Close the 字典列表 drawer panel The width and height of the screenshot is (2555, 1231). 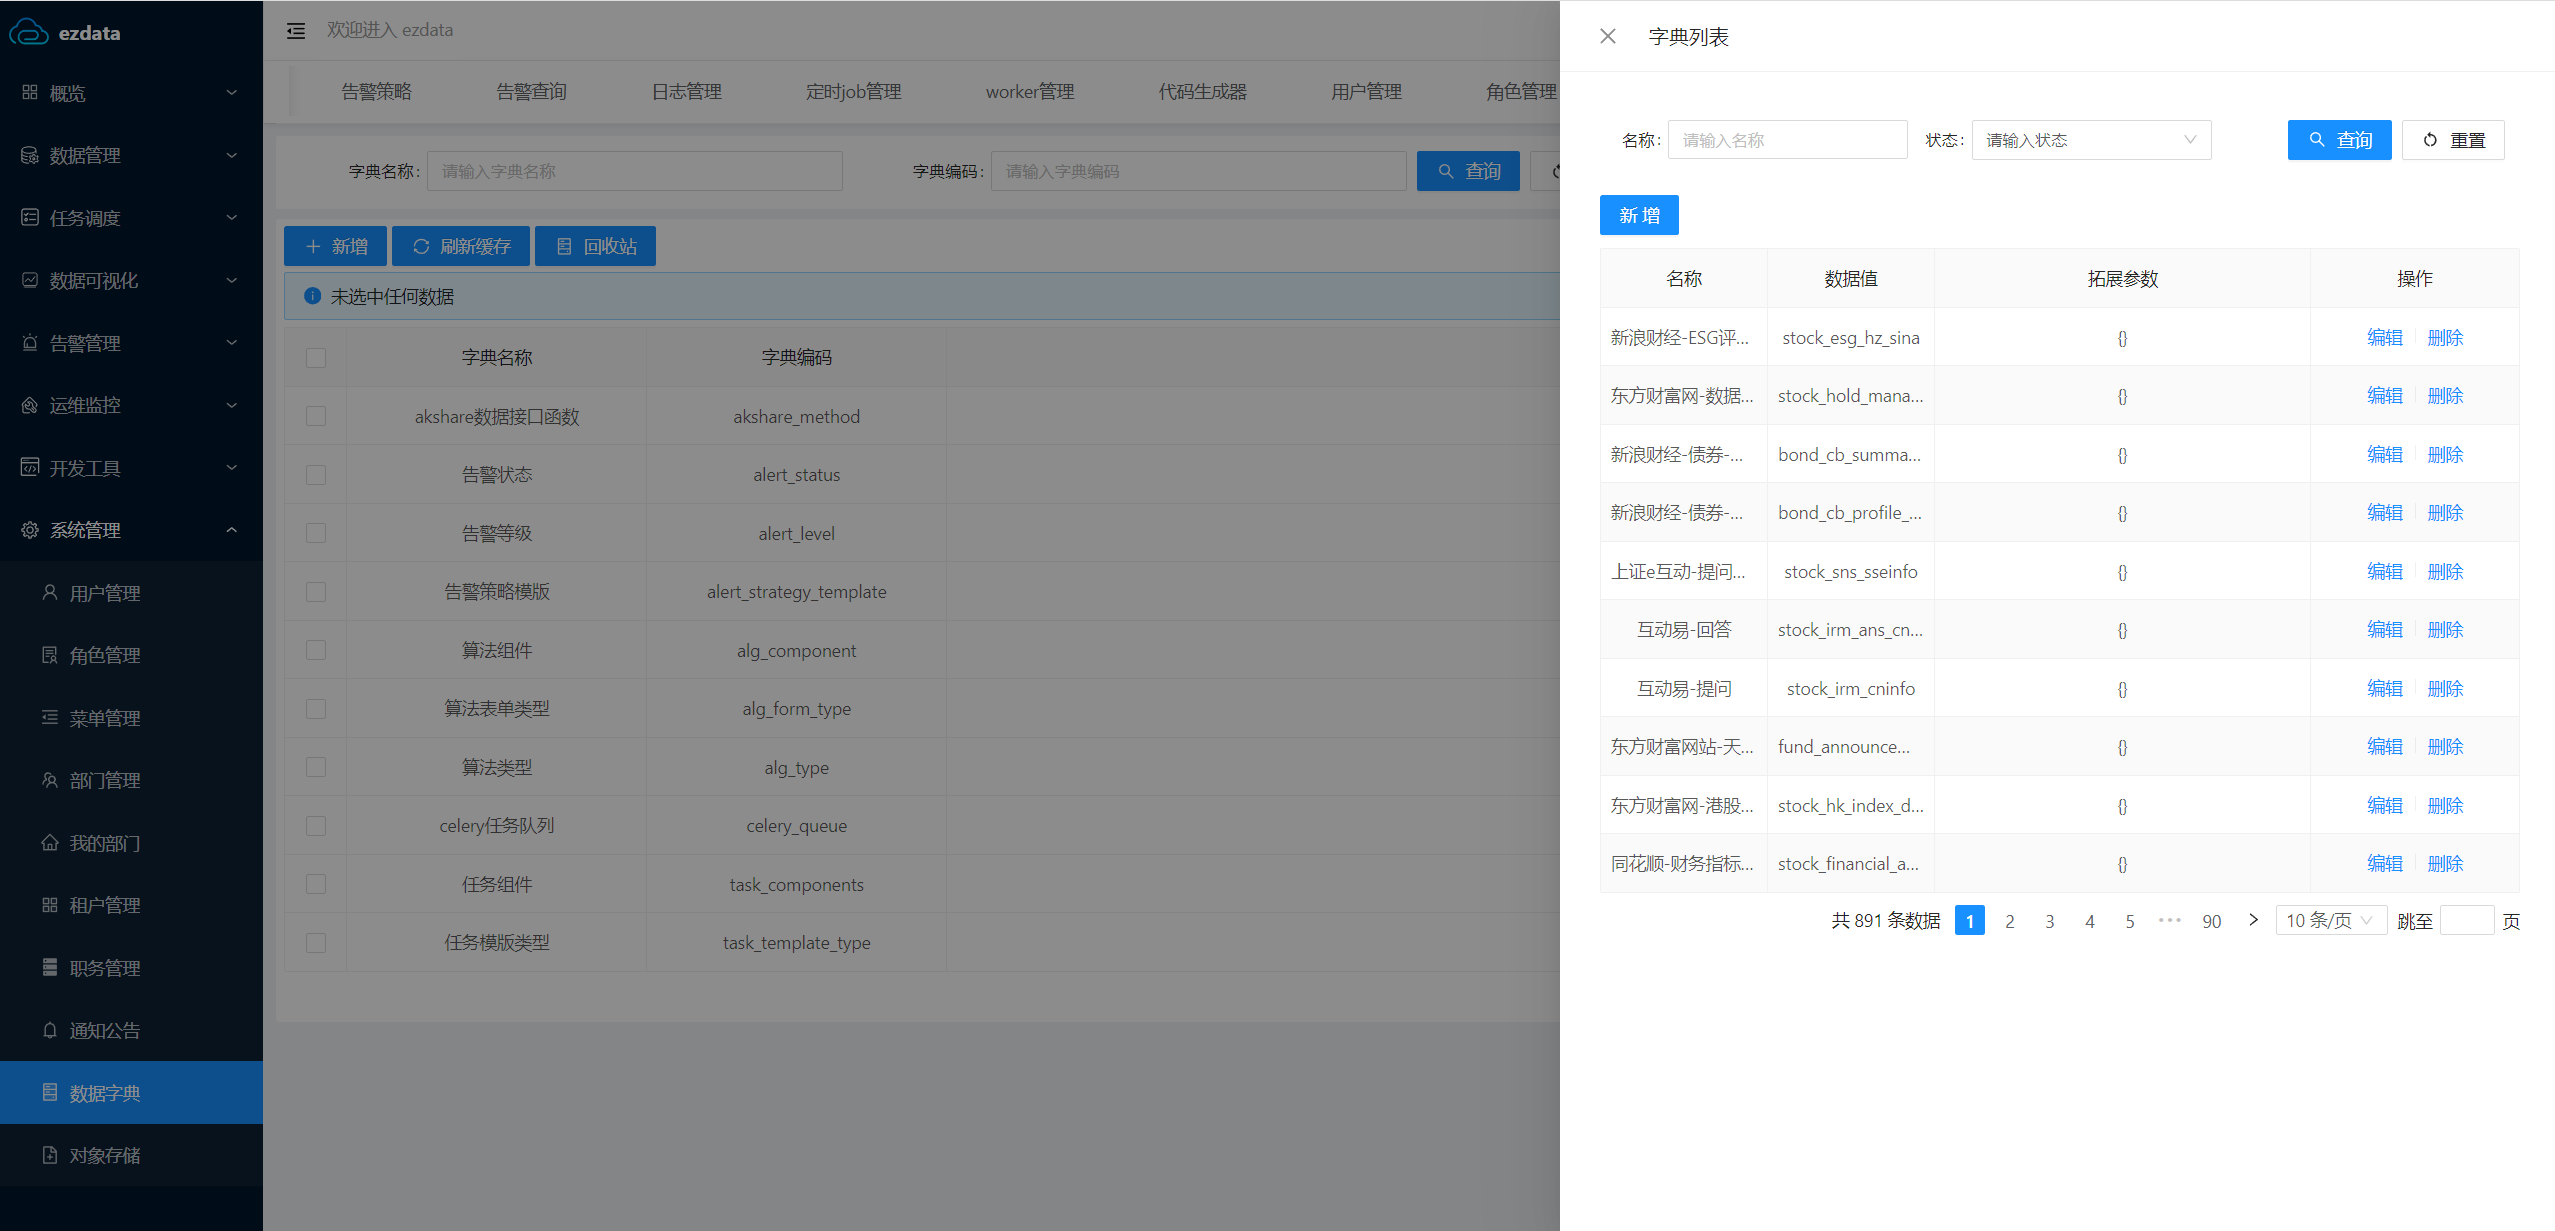1607,37
